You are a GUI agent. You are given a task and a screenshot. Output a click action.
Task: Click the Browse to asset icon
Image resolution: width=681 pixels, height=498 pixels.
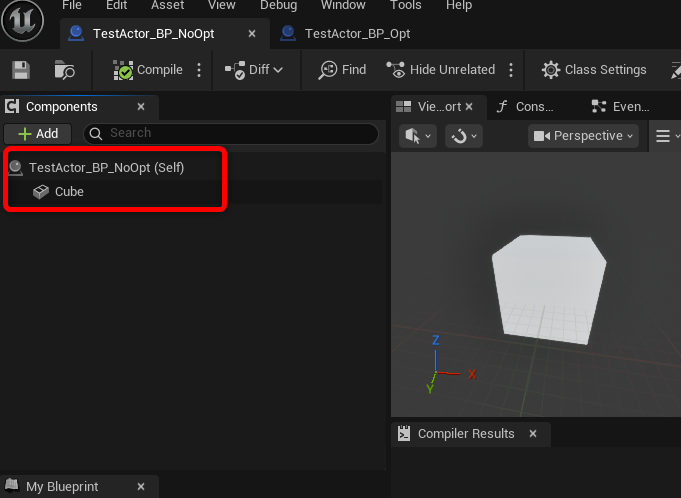65,70
